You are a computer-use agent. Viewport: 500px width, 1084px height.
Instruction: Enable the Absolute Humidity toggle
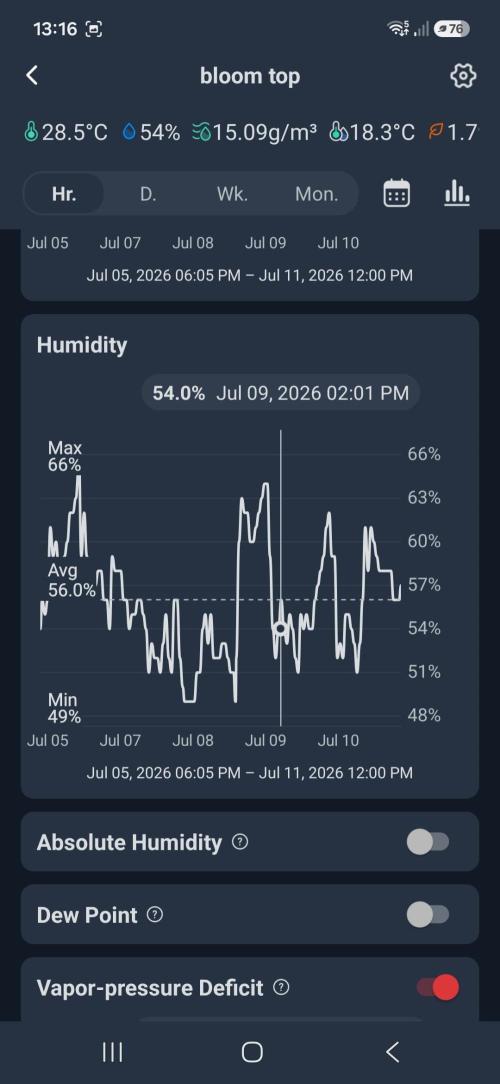click(x=428, y=842)
